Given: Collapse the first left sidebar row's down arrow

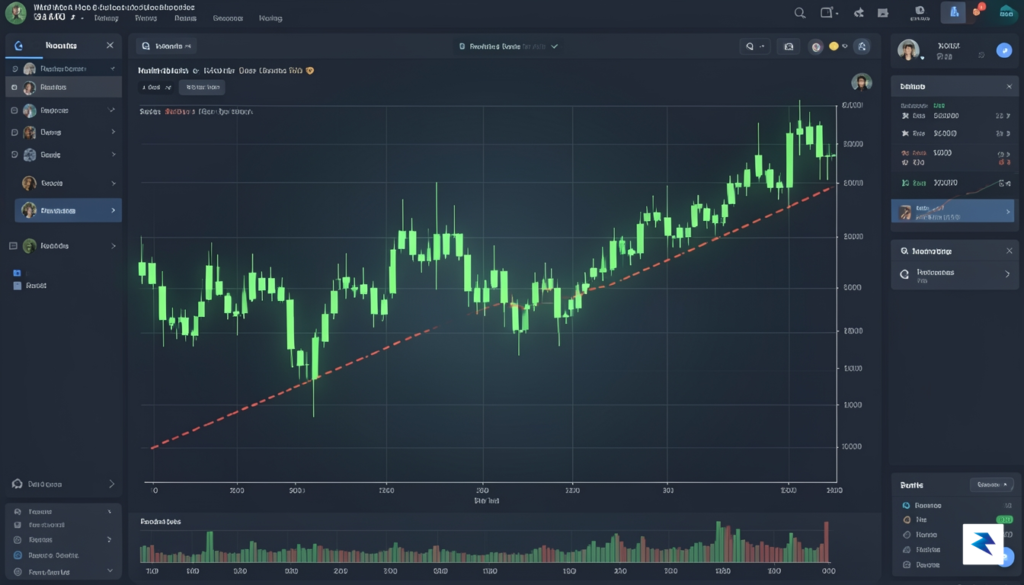Looking at the screenshot, I should [x=112, y=69].
